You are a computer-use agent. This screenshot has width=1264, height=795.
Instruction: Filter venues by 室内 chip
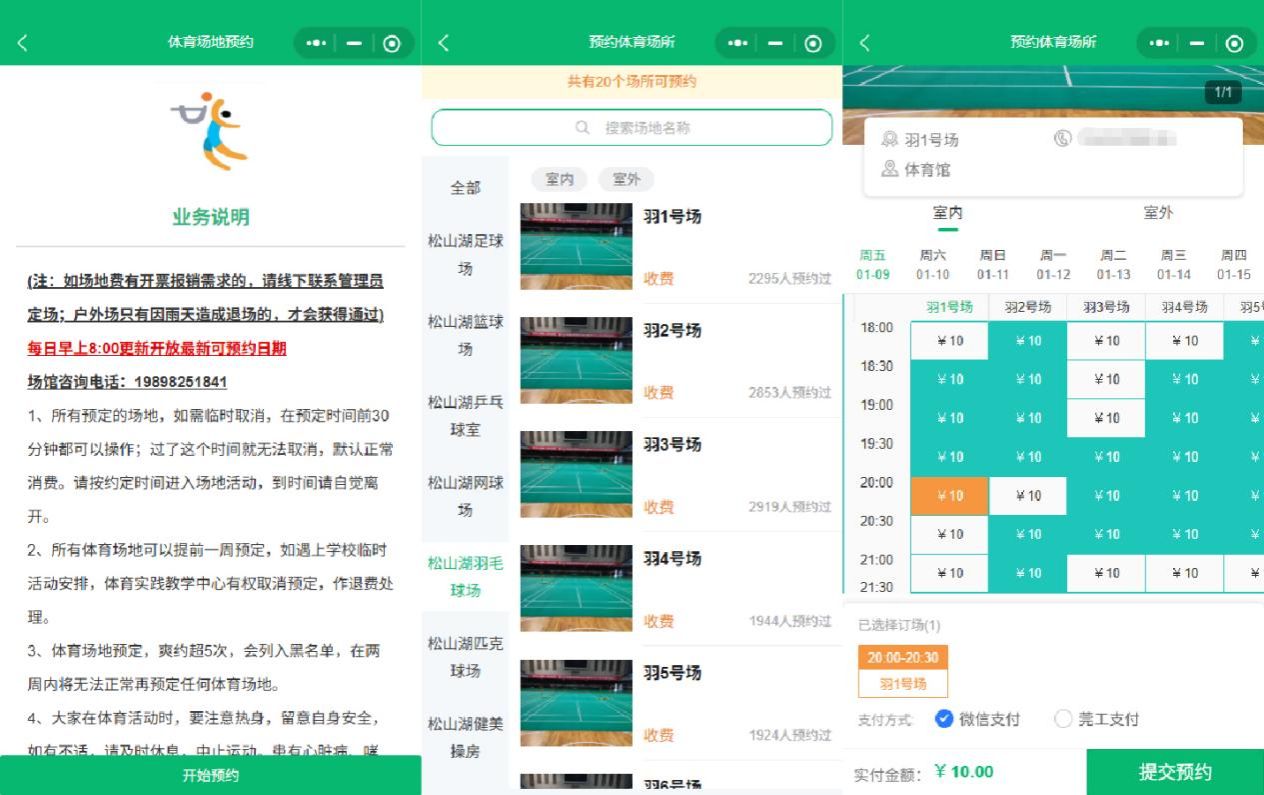pyautogui.click(x=559, y=179)
